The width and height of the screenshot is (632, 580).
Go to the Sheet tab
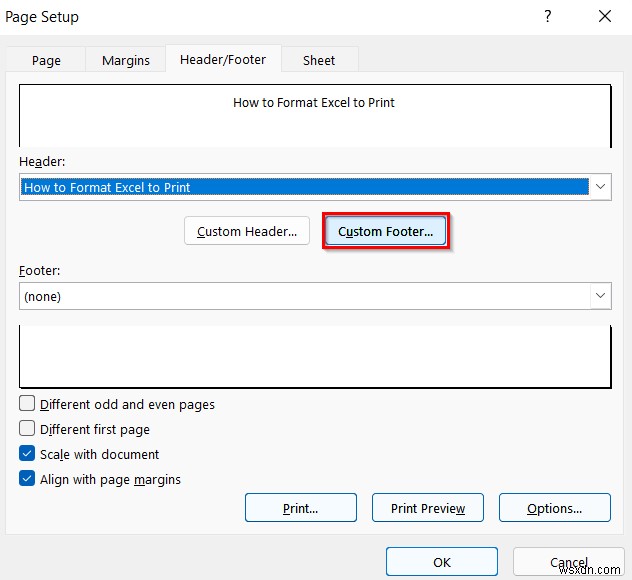pyautogui.click(x=319, y=60)
